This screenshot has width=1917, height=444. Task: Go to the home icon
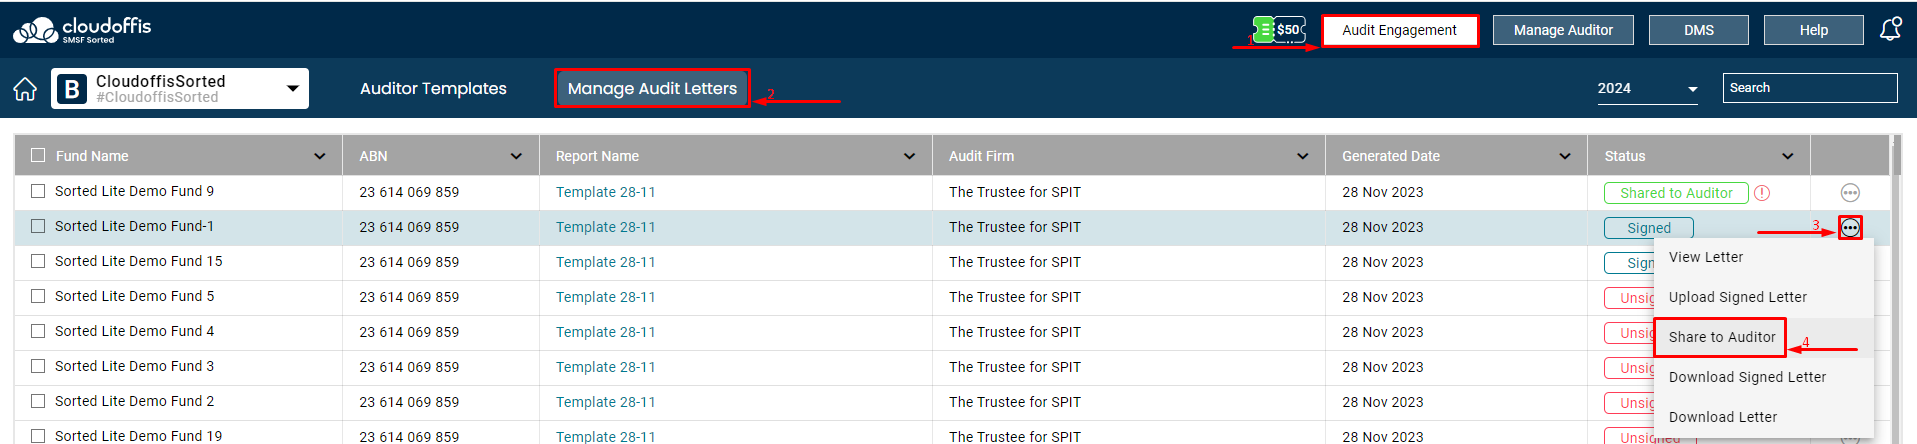pos(25,89)
